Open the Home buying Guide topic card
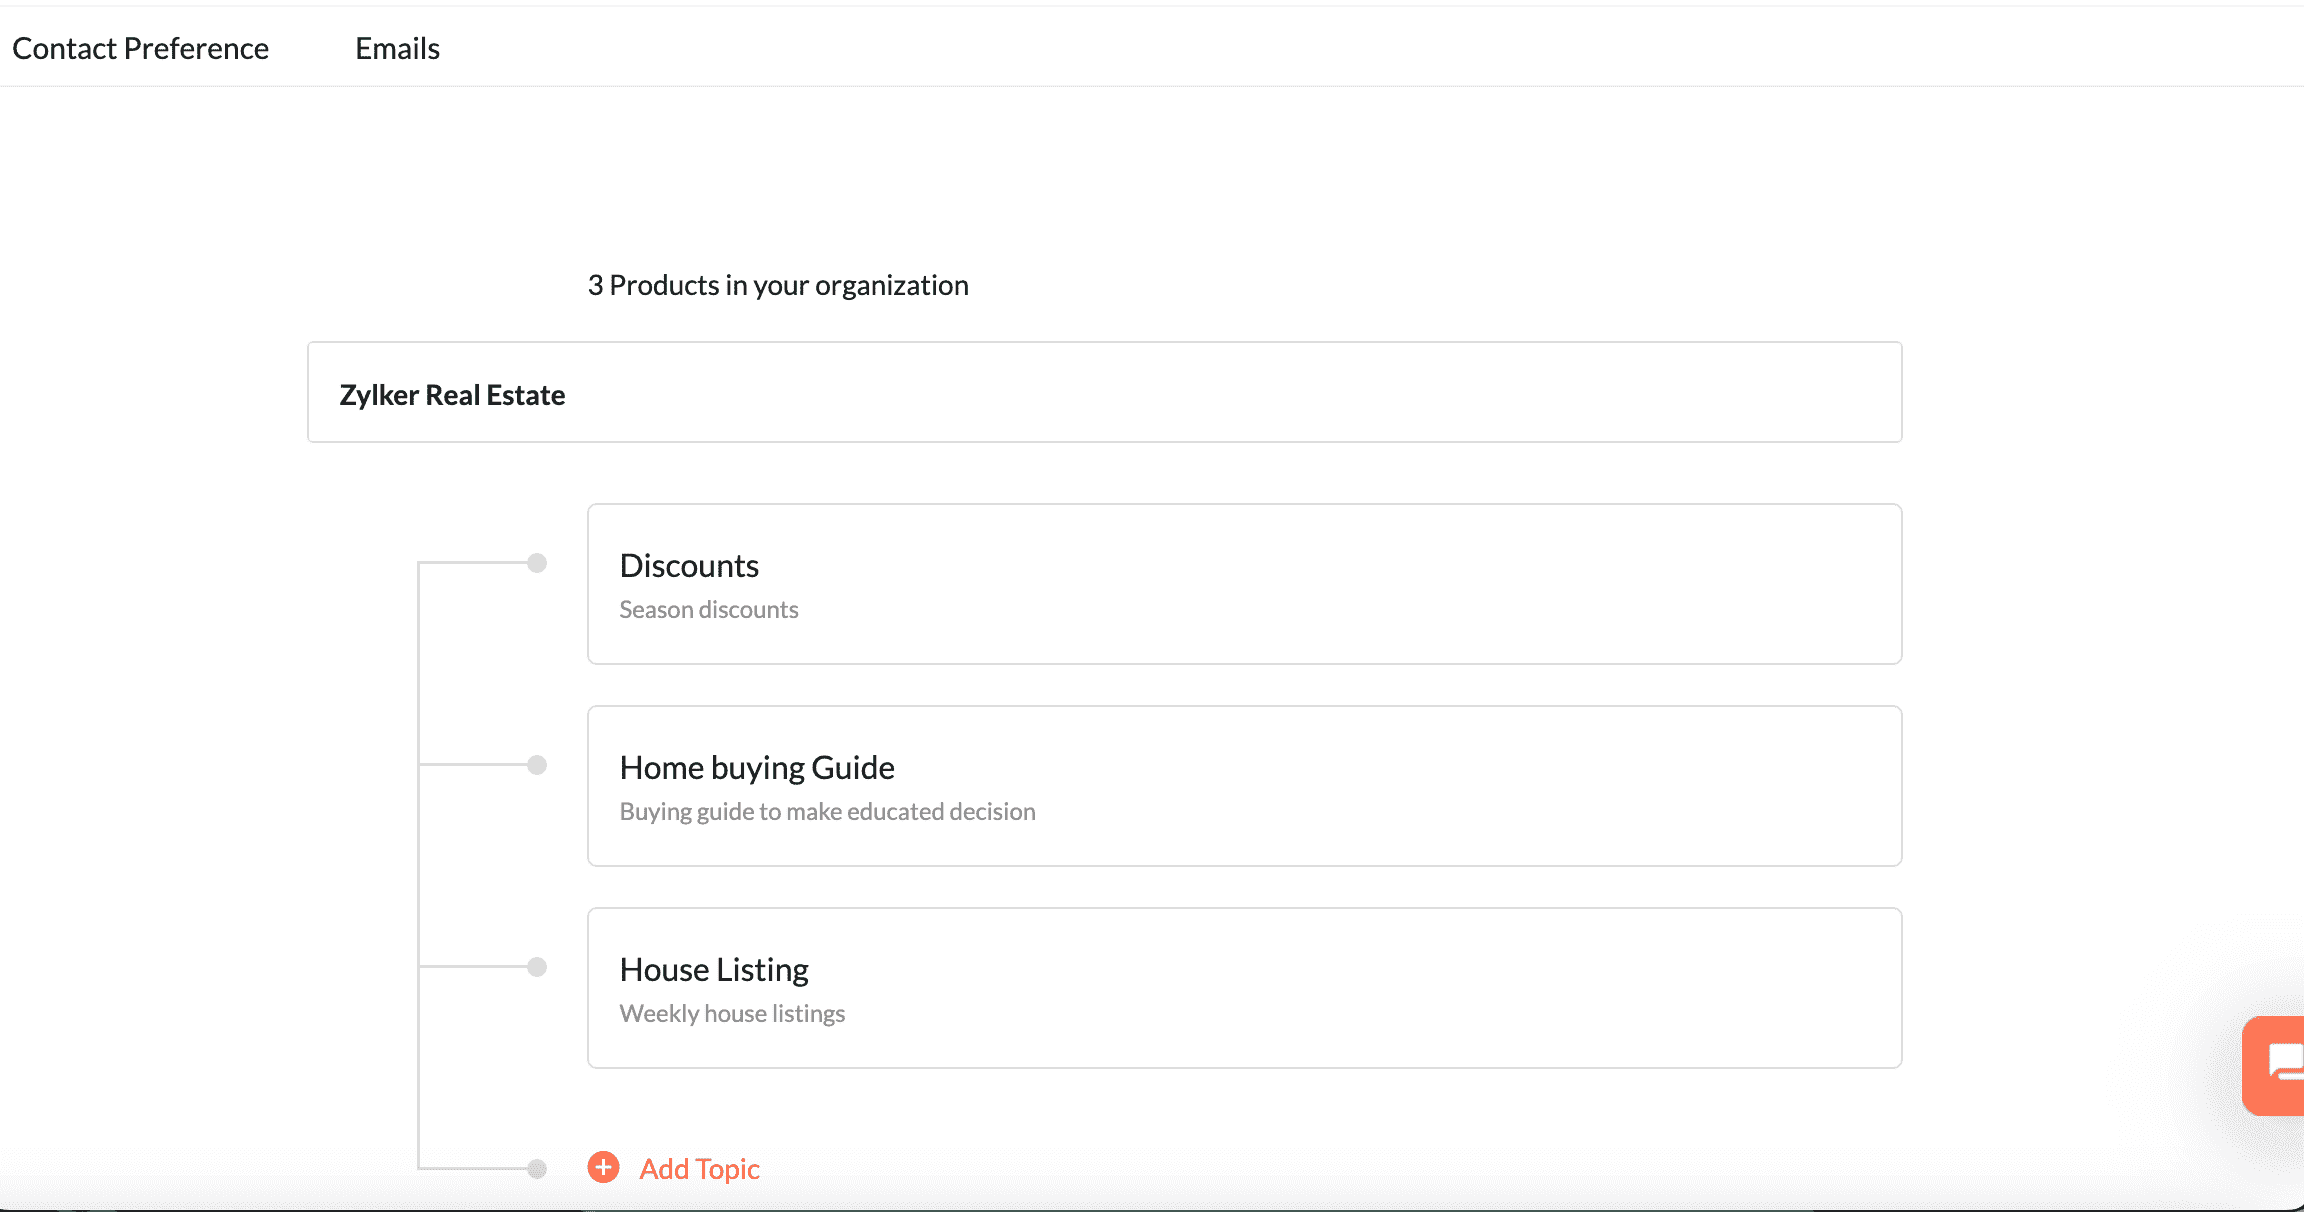 click(x=1244, y=786)
